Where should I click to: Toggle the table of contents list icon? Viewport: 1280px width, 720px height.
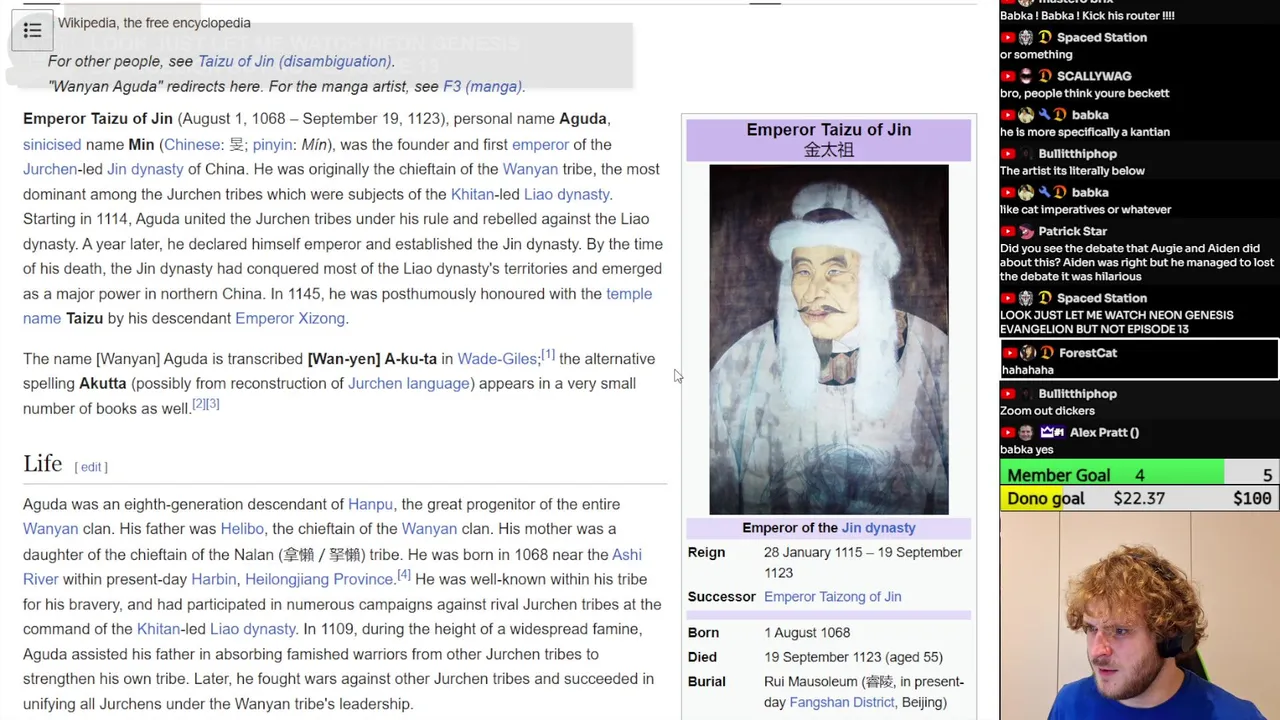pyautogui.click(x=32, y=31)
